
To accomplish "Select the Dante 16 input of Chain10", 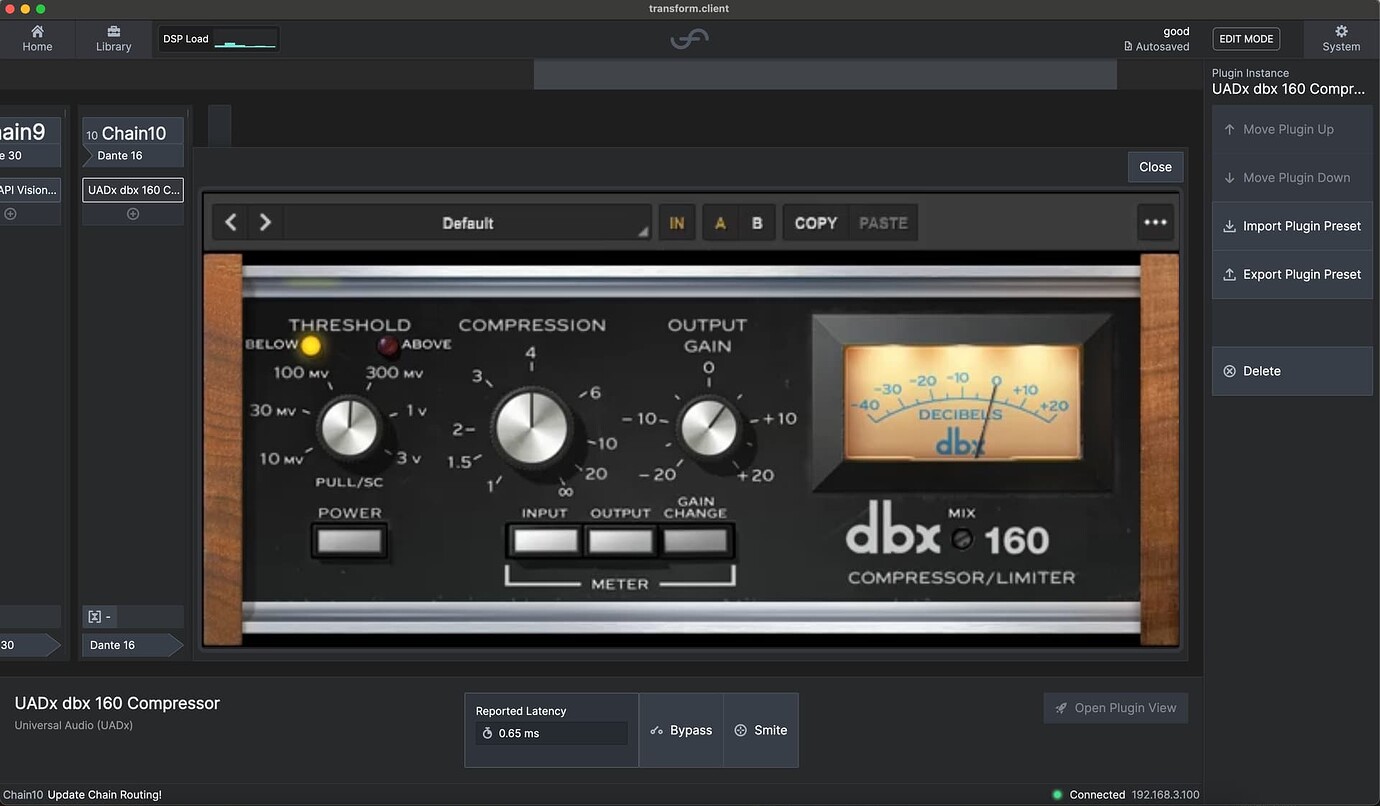I will [x=132, y=156].
